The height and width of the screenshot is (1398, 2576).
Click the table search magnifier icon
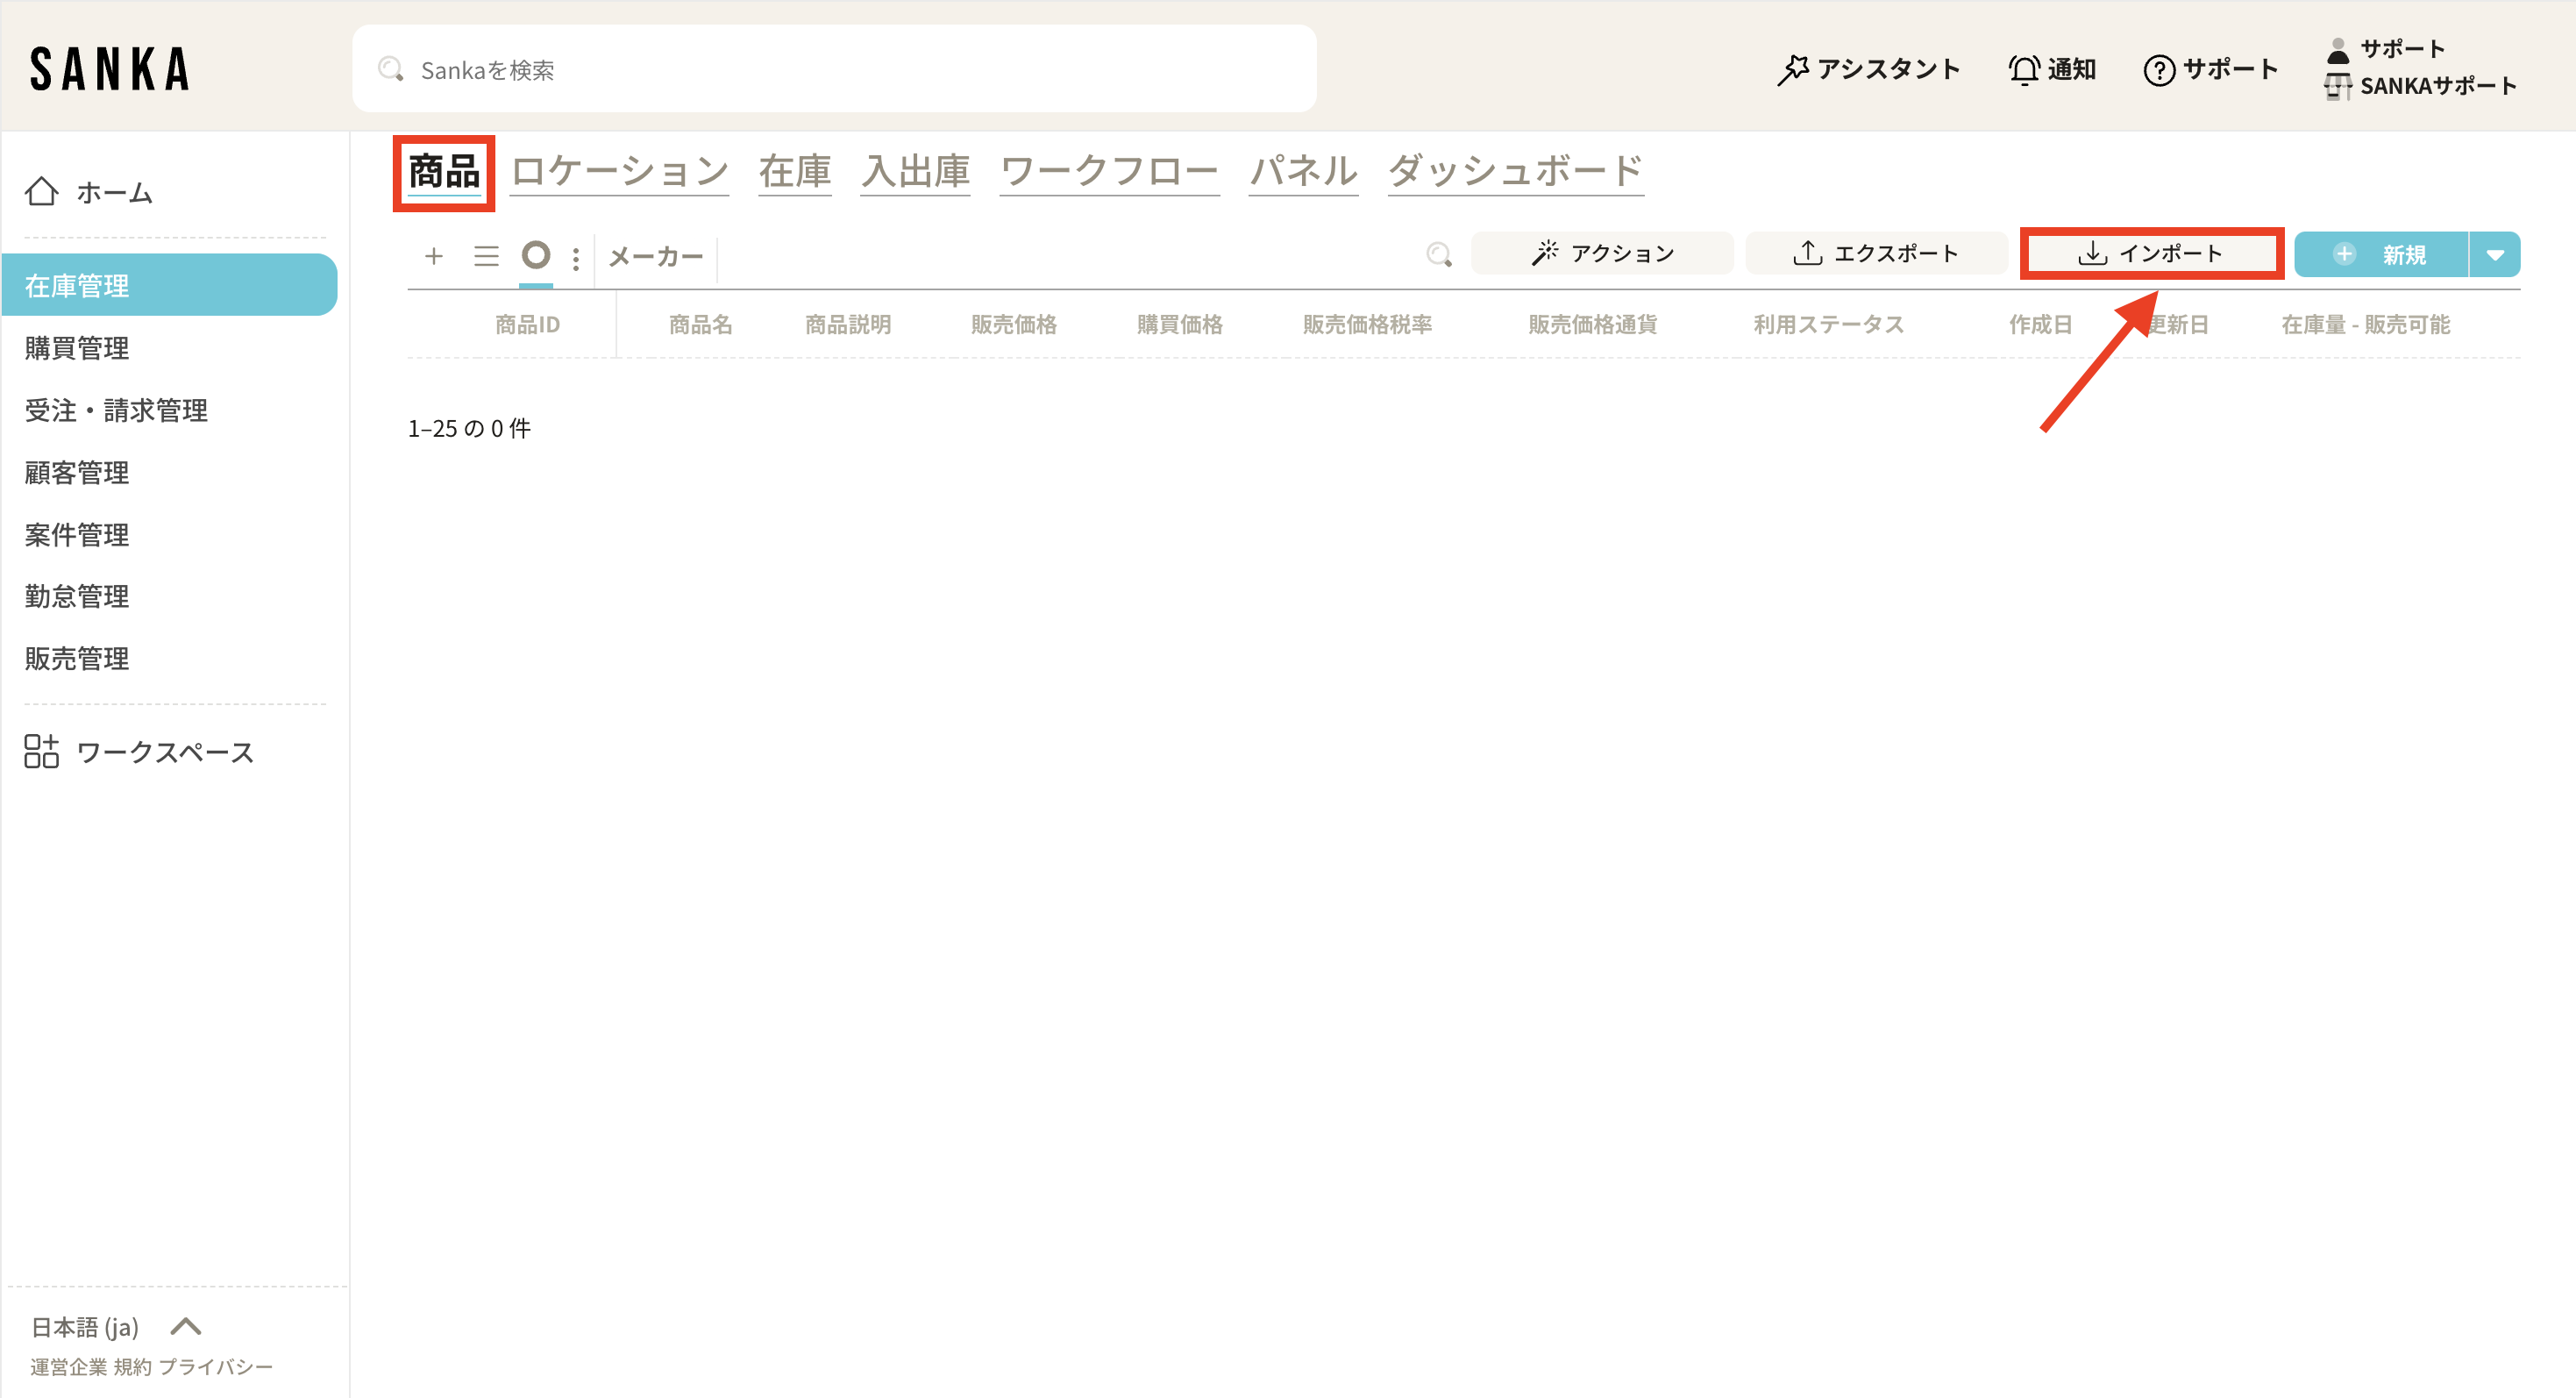(x=1438, y=254)
